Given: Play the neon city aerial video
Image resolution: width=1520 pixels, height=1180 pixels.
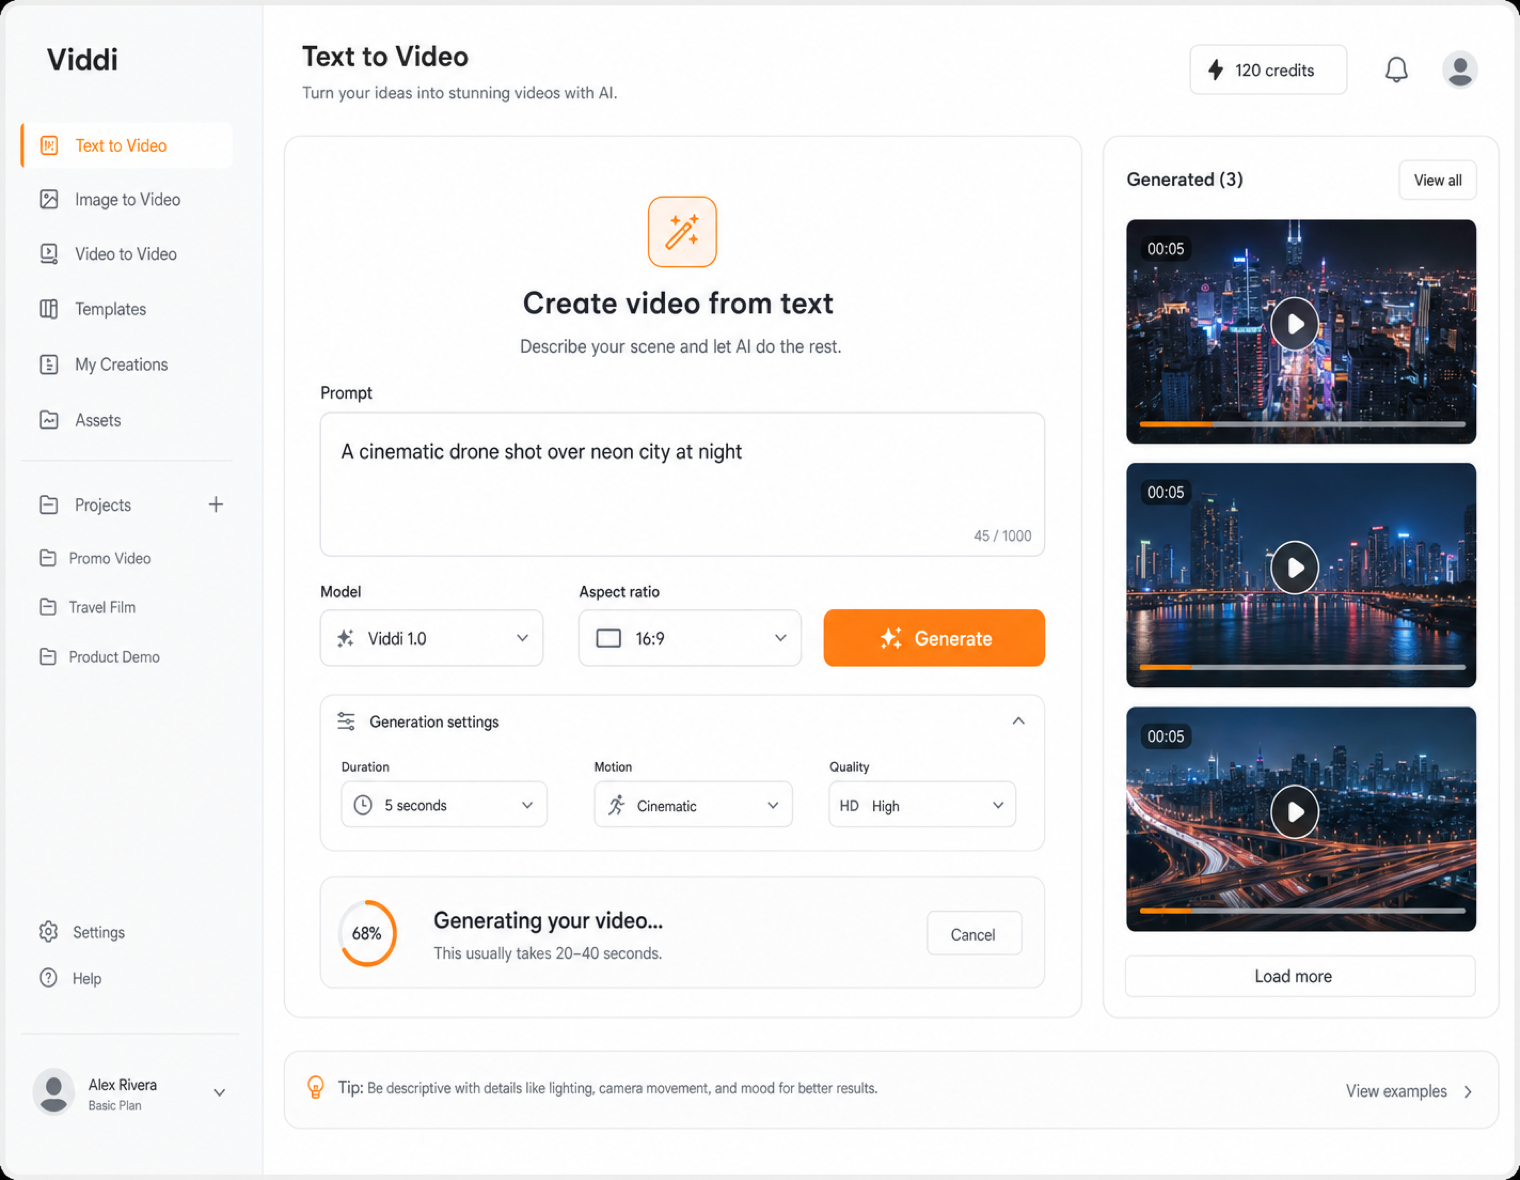Looking at the screenshot, I should (1295, 324).
